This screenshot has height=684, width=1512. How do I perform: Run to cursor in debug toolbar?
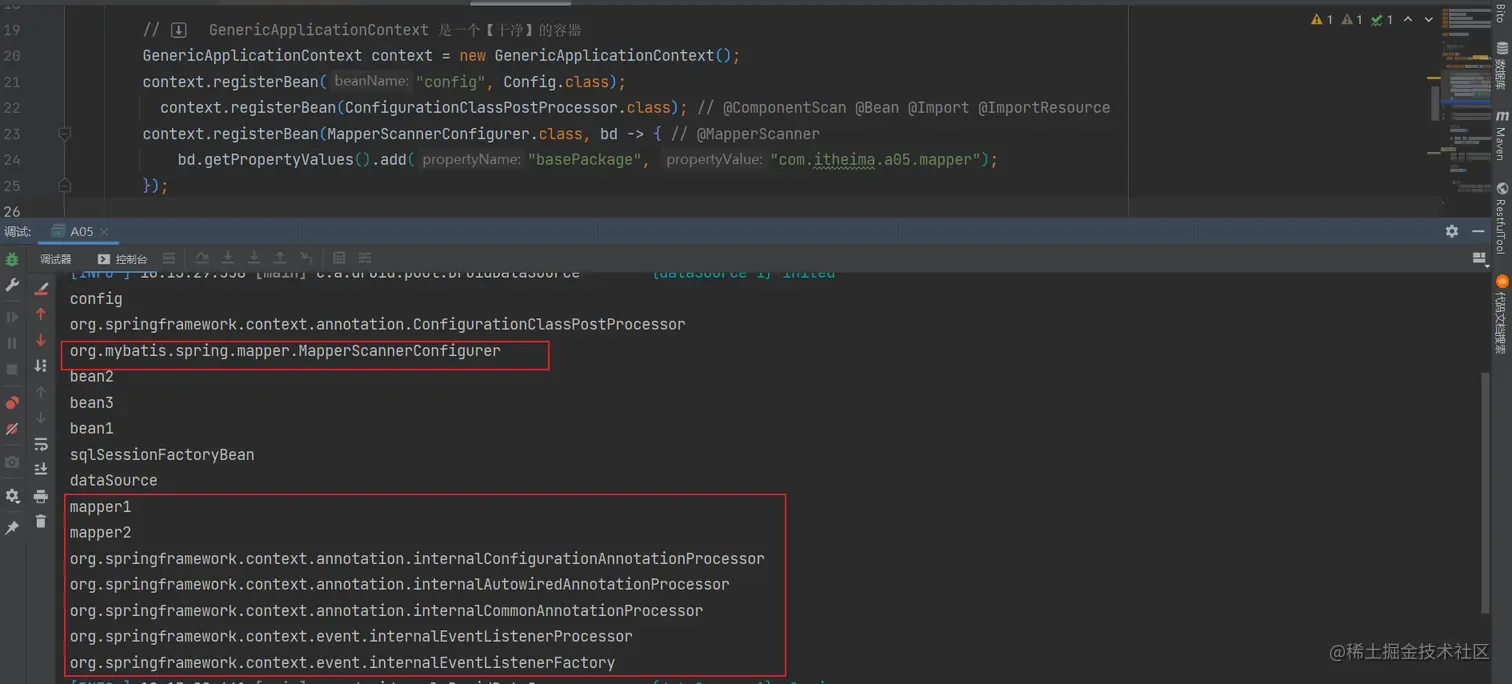click(x=306, y=258)
